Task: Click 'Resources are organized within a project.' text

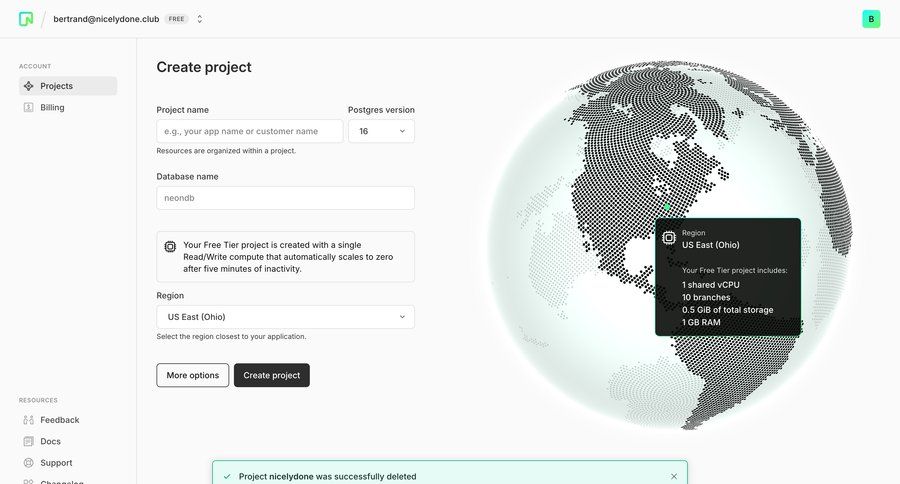Action: tap(226, 151)
